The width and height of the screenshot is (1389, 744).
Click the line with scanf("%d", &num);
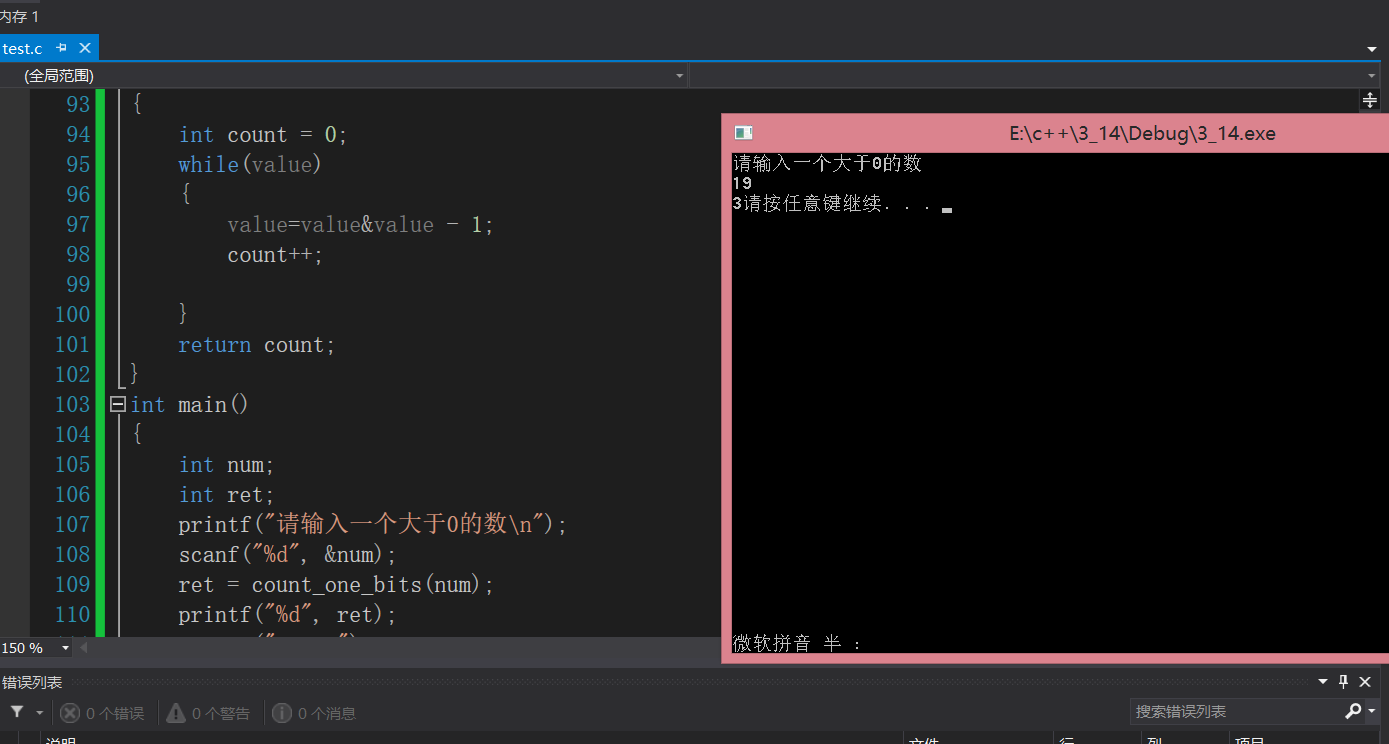(288, 554)
